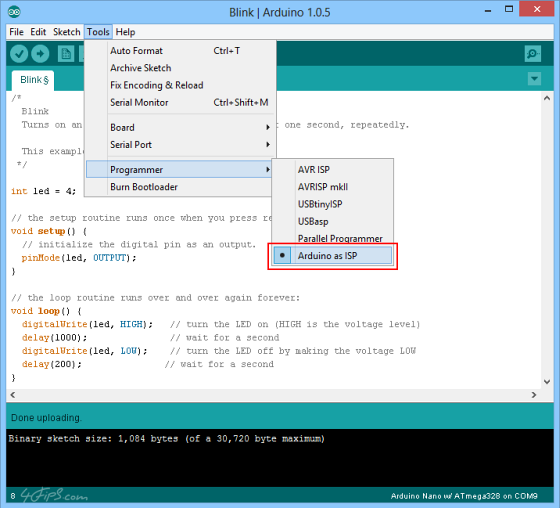Open the Help menu

(125, 32)
